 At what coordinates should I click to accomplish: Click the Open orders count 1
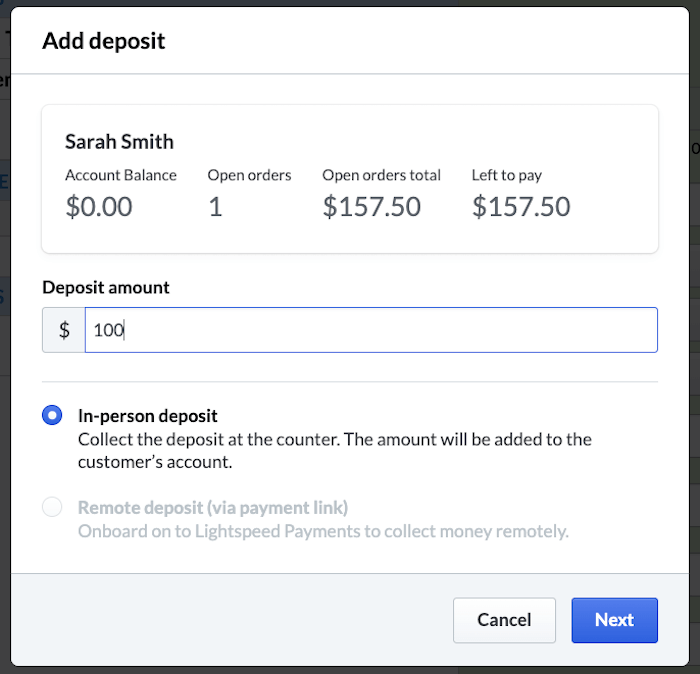[x=215, y=207]
